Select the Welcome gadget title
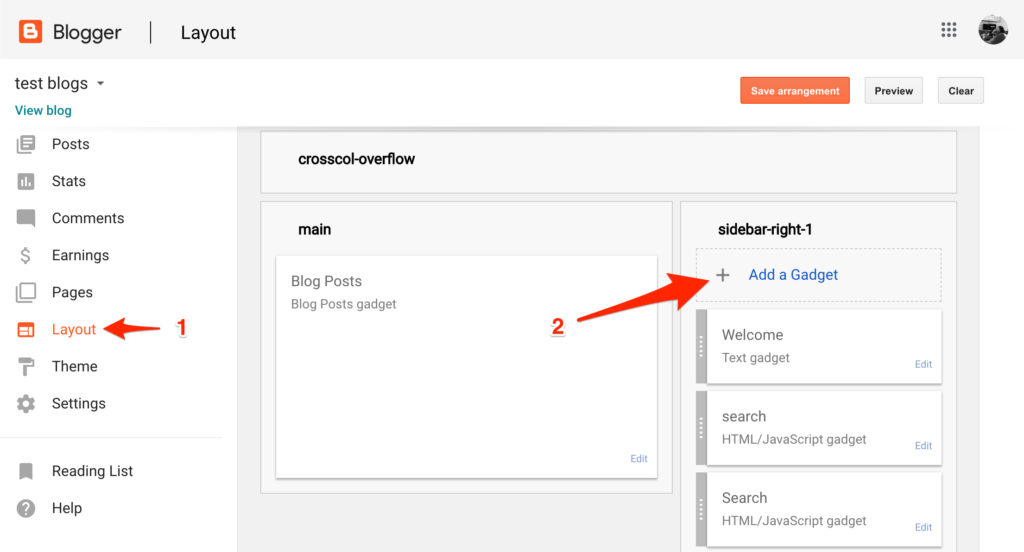The image size is (1024, 552). tap(752, 335)
